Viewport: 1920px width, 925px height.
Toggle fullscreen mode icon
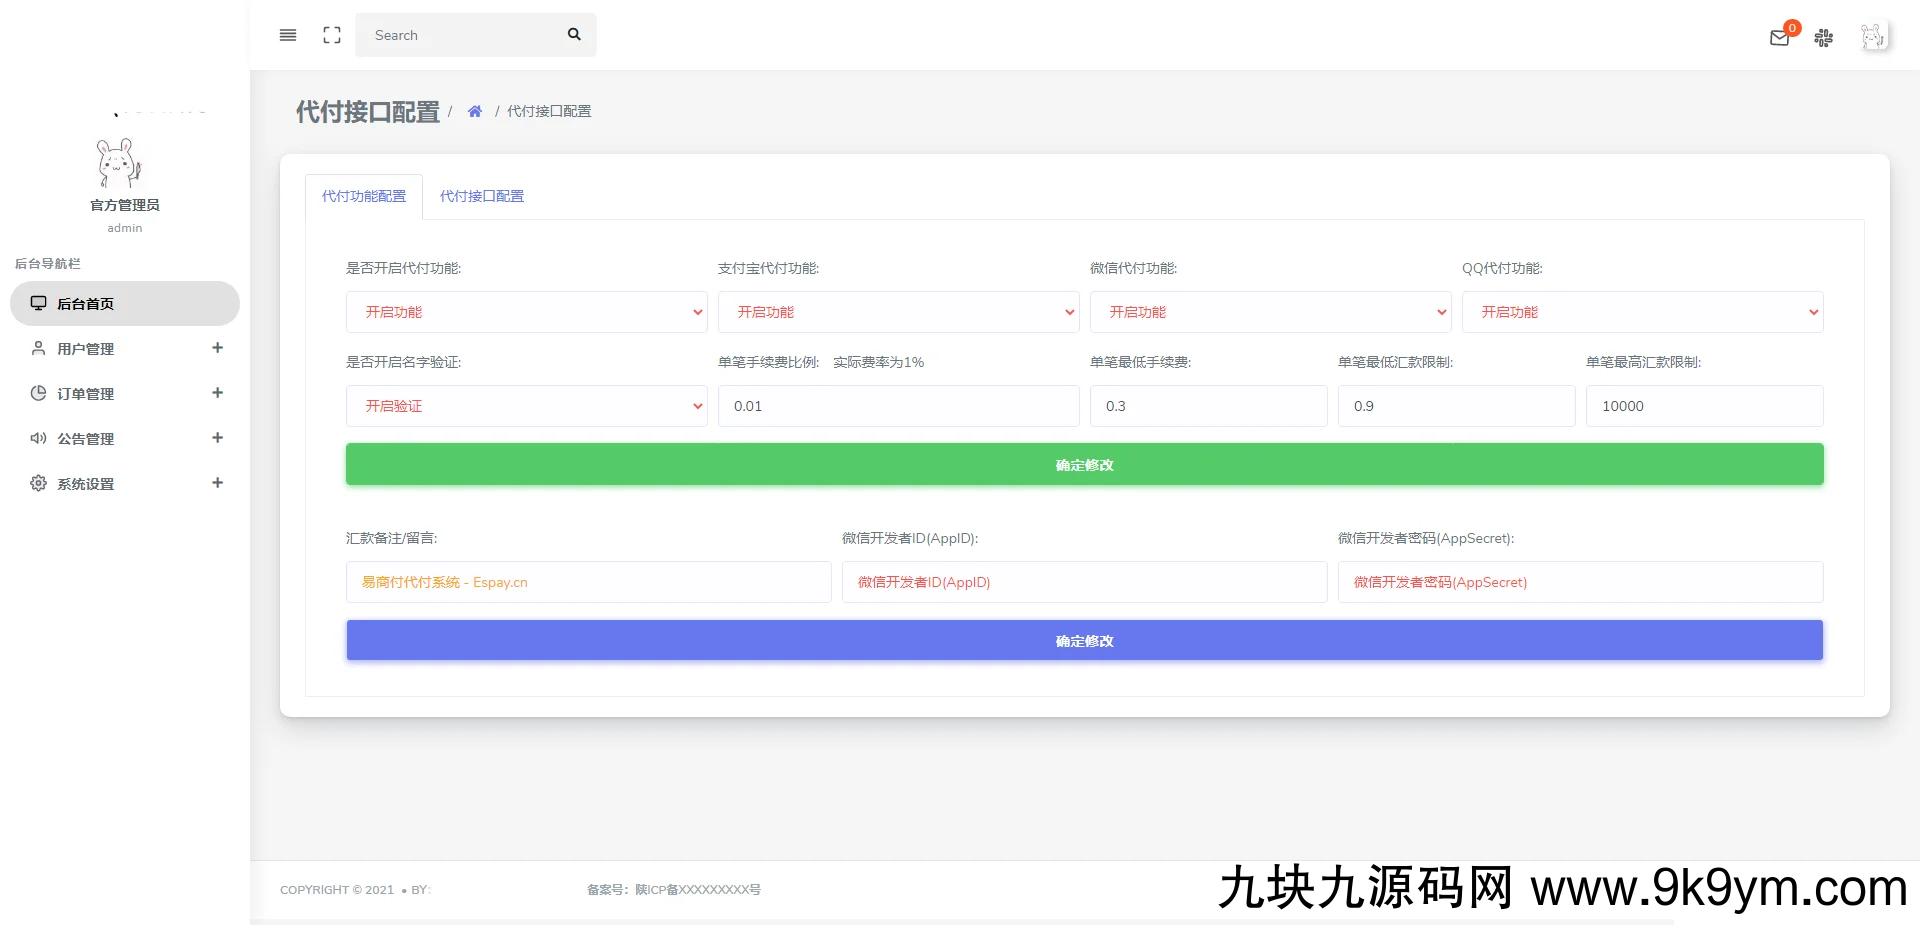pyautogui.click(x=332, y=35)
